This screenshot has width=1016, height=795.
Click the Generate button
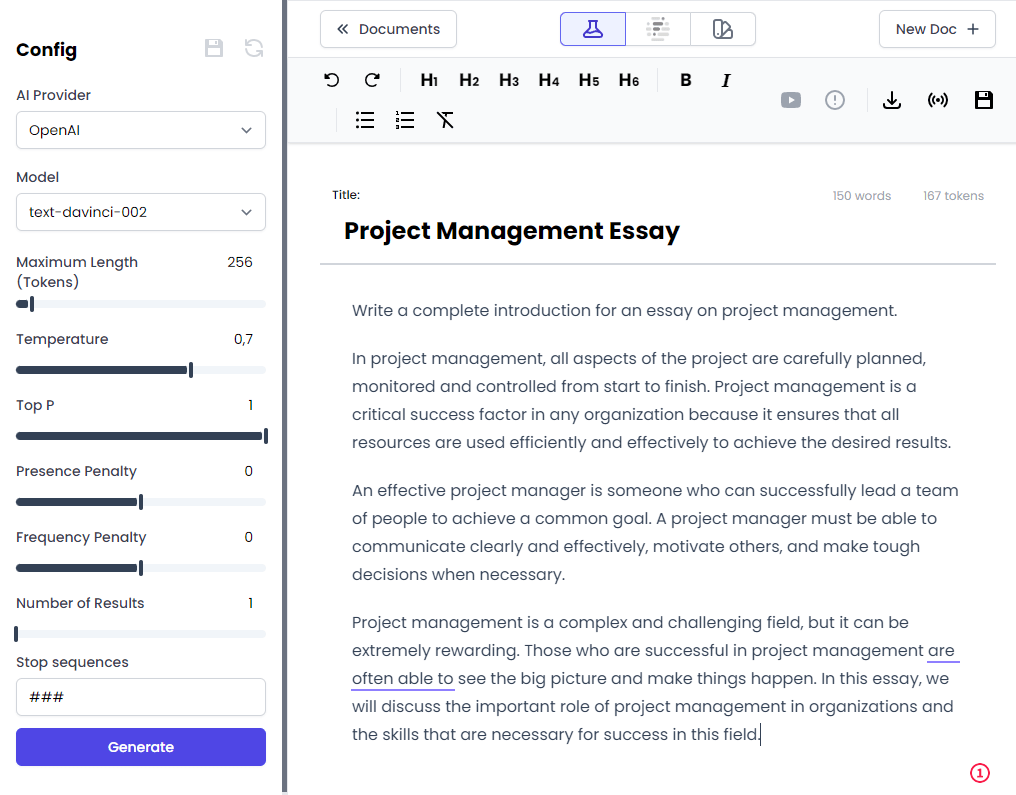(x=141, y=747)
